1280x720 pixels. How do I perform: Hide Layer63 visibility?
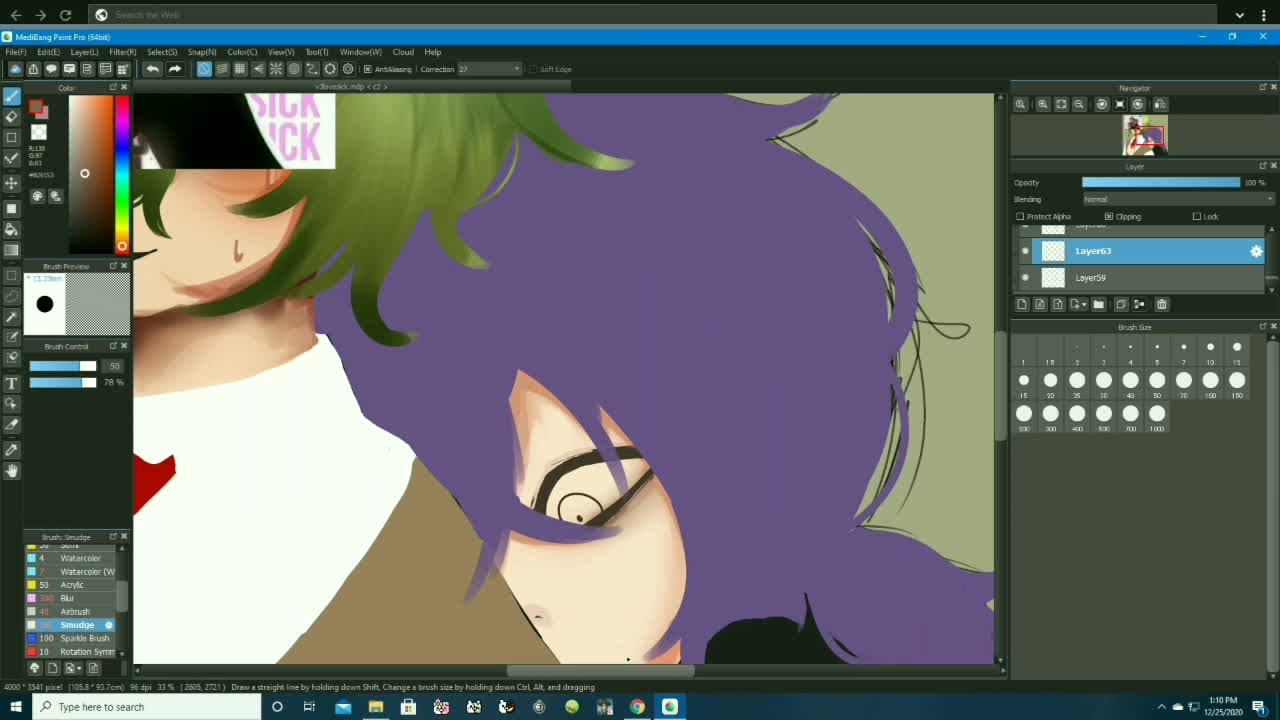coord(1025,251)
